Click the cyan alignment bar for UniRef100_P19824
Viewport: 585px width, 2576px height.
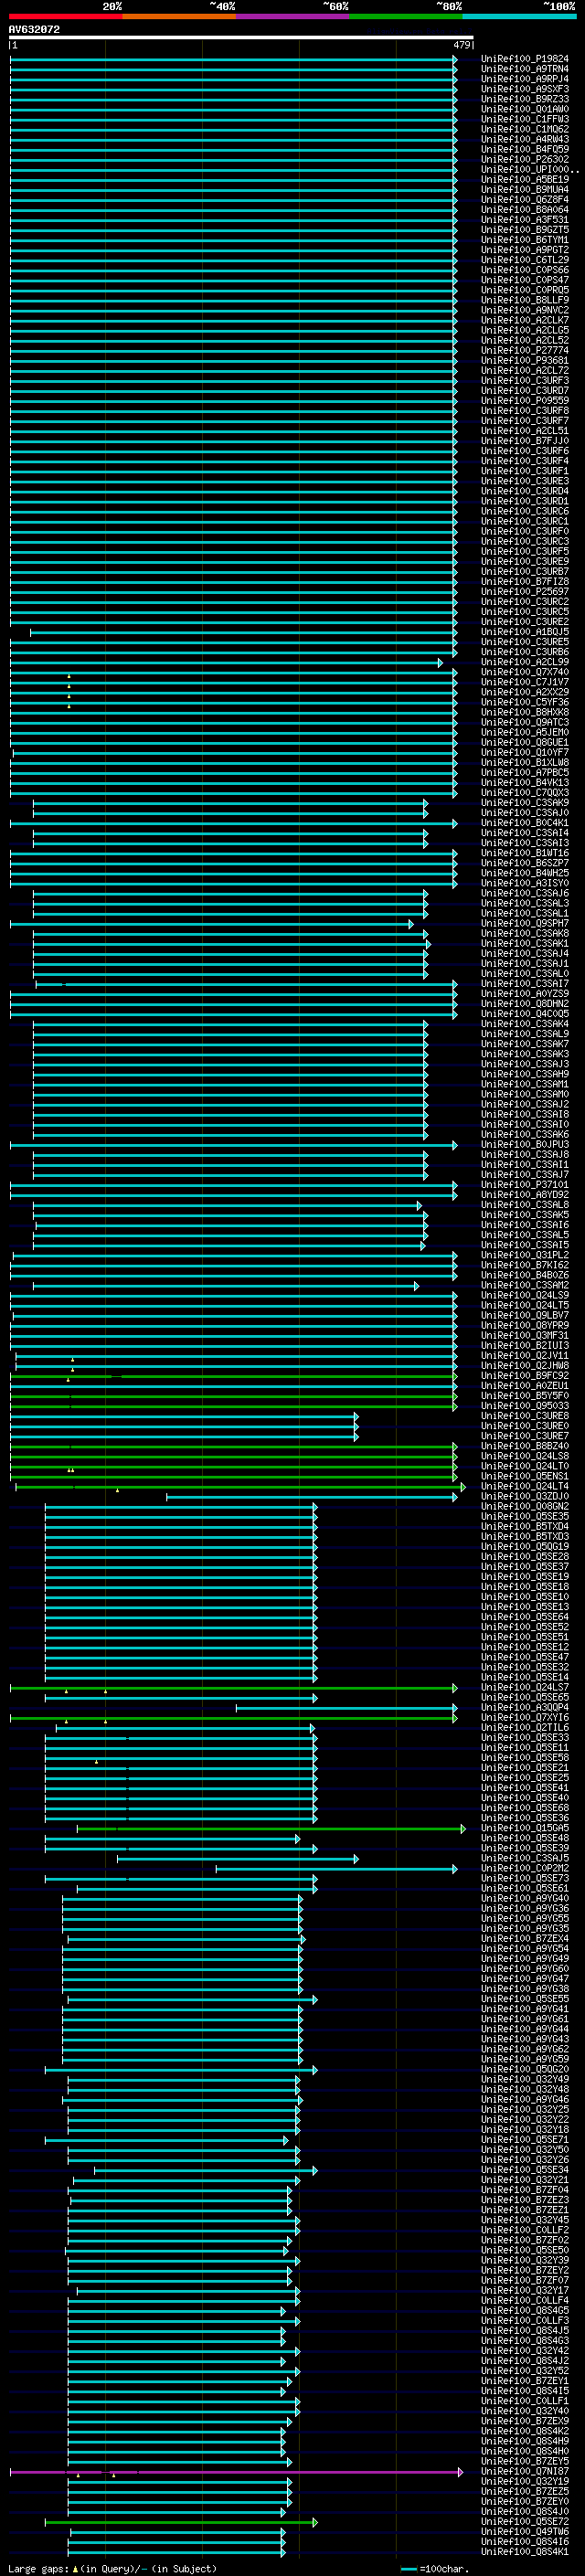click(233, 59)
